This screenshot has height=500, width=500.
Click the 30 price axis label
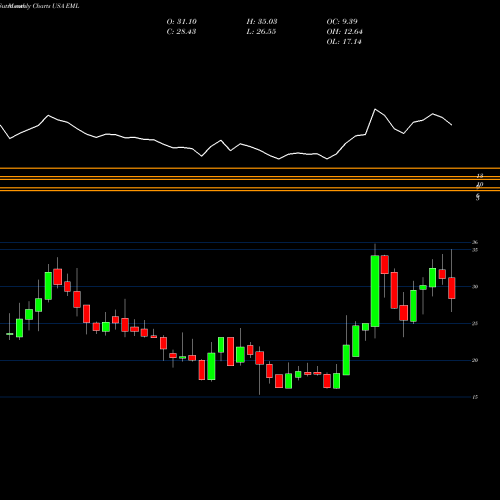coord(475,287)
